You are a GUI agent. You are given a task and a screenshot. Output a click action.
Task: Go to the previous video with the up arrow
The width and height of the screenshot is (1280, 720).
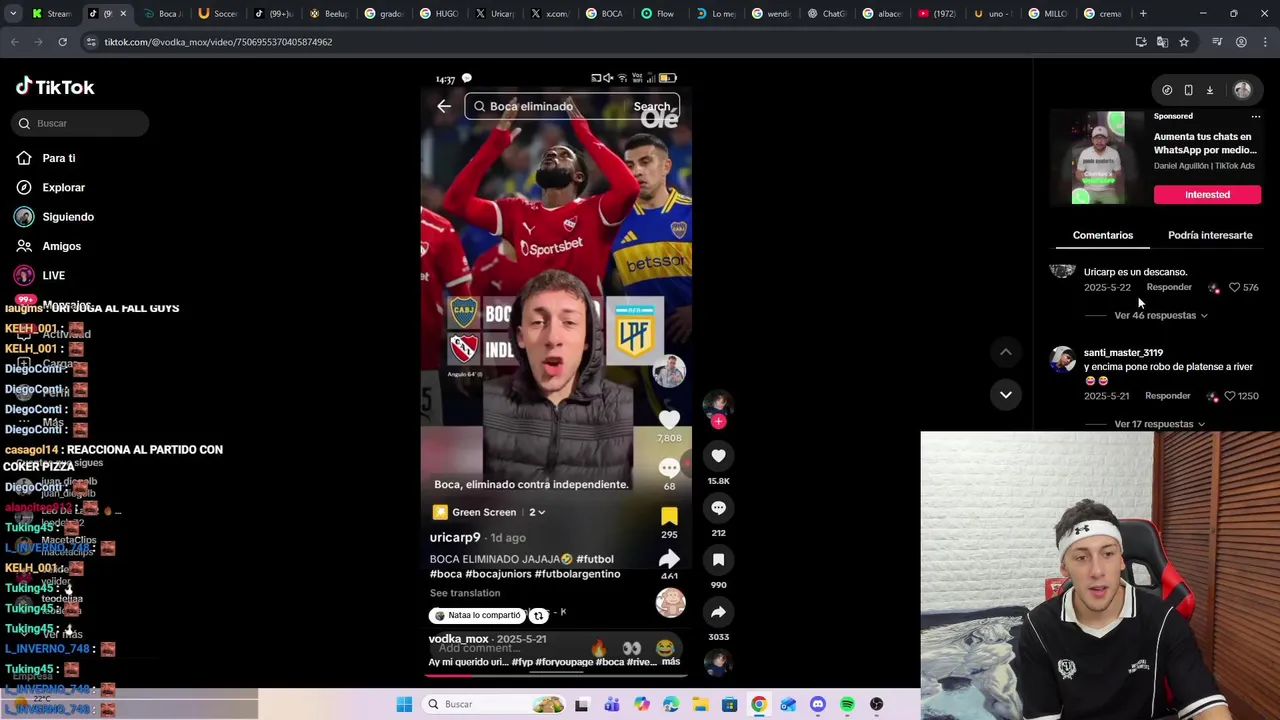[1006, 352]
